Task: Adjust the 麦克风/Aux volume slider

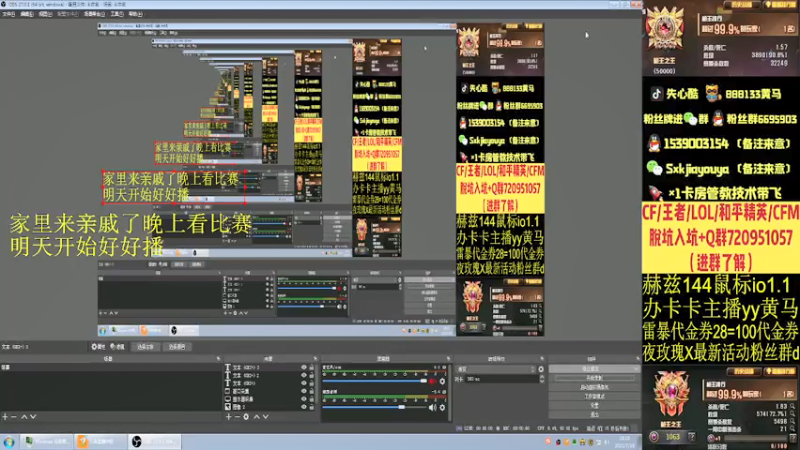Action: pos(375,381)
